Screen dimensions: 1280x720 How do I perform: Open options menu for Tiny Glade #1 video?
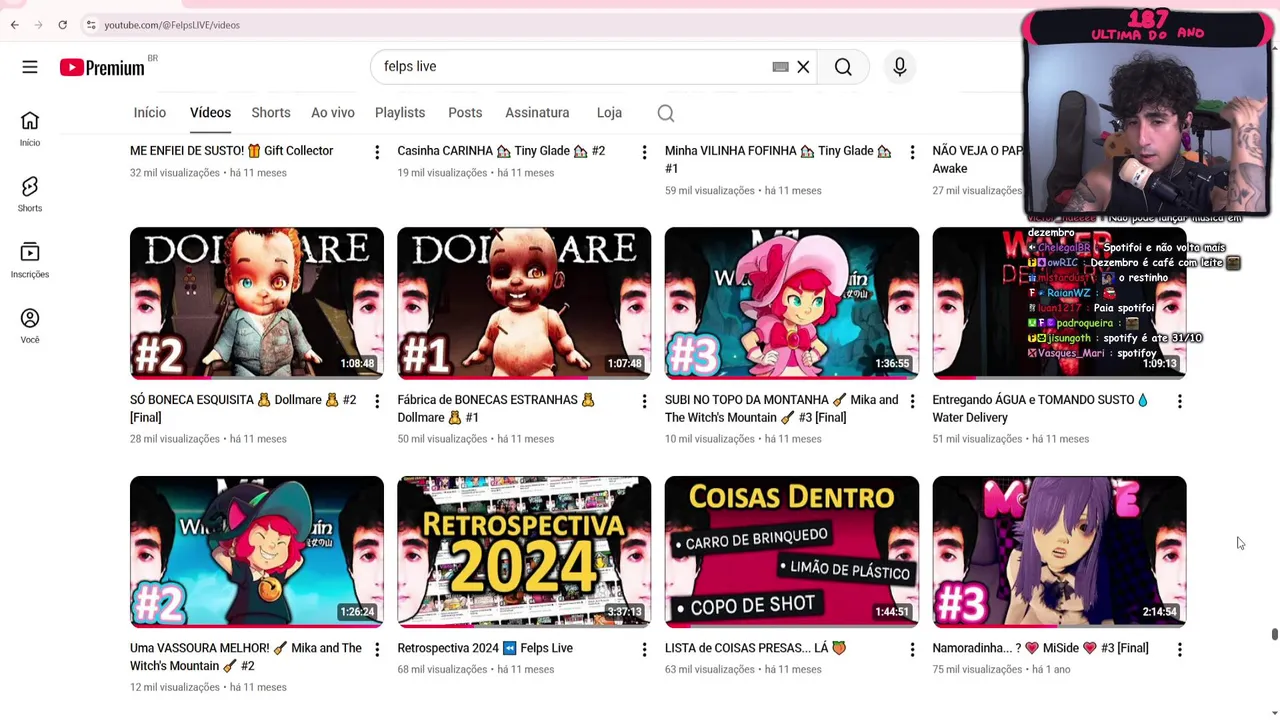(x=912, y=152)
